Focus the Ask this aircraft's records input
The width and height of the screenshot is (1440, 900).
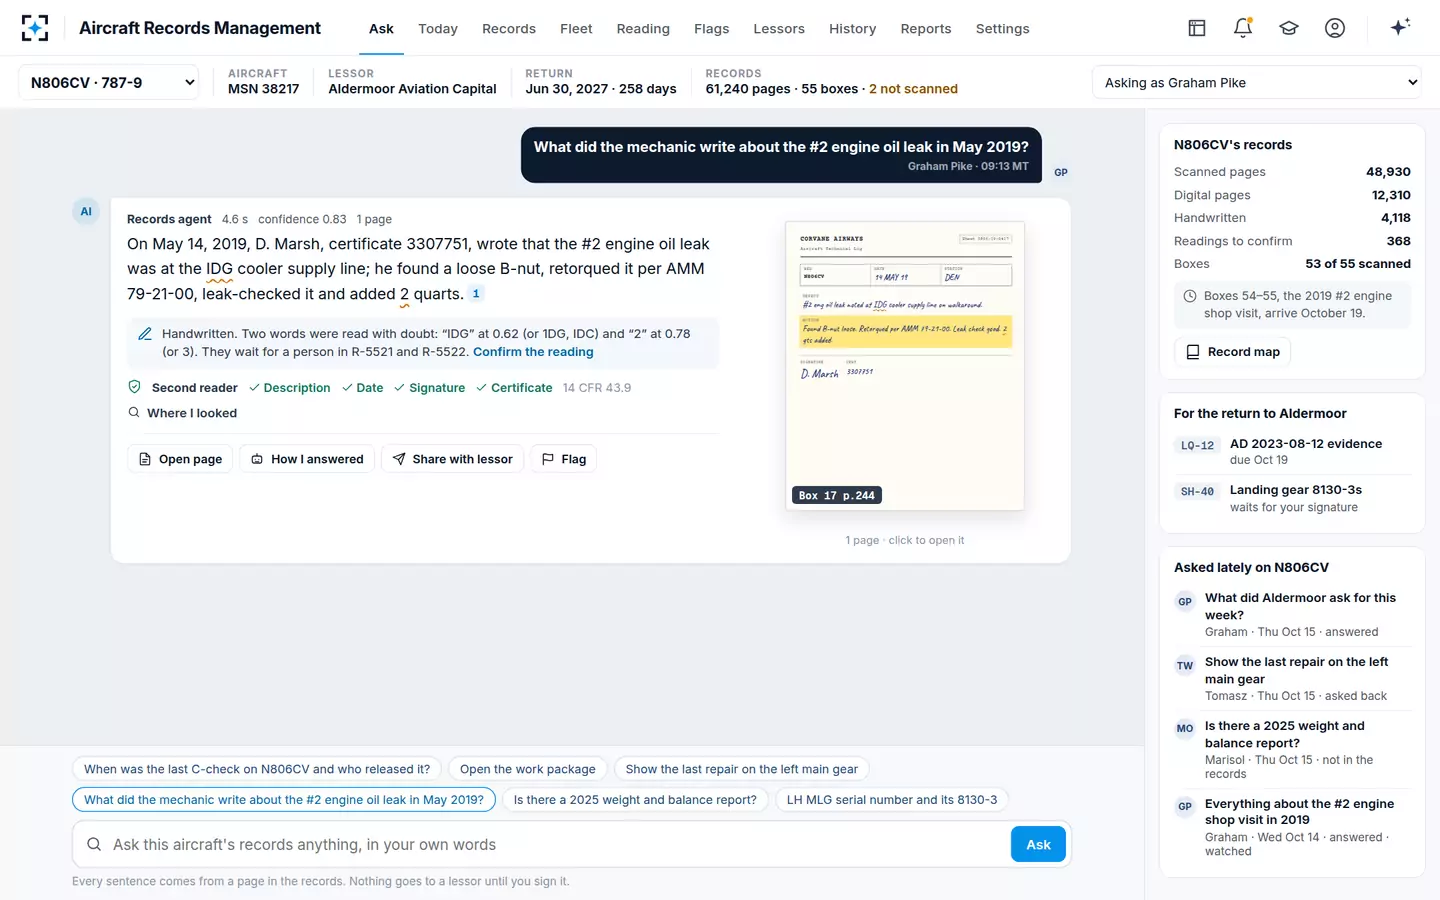coord(555,845)
